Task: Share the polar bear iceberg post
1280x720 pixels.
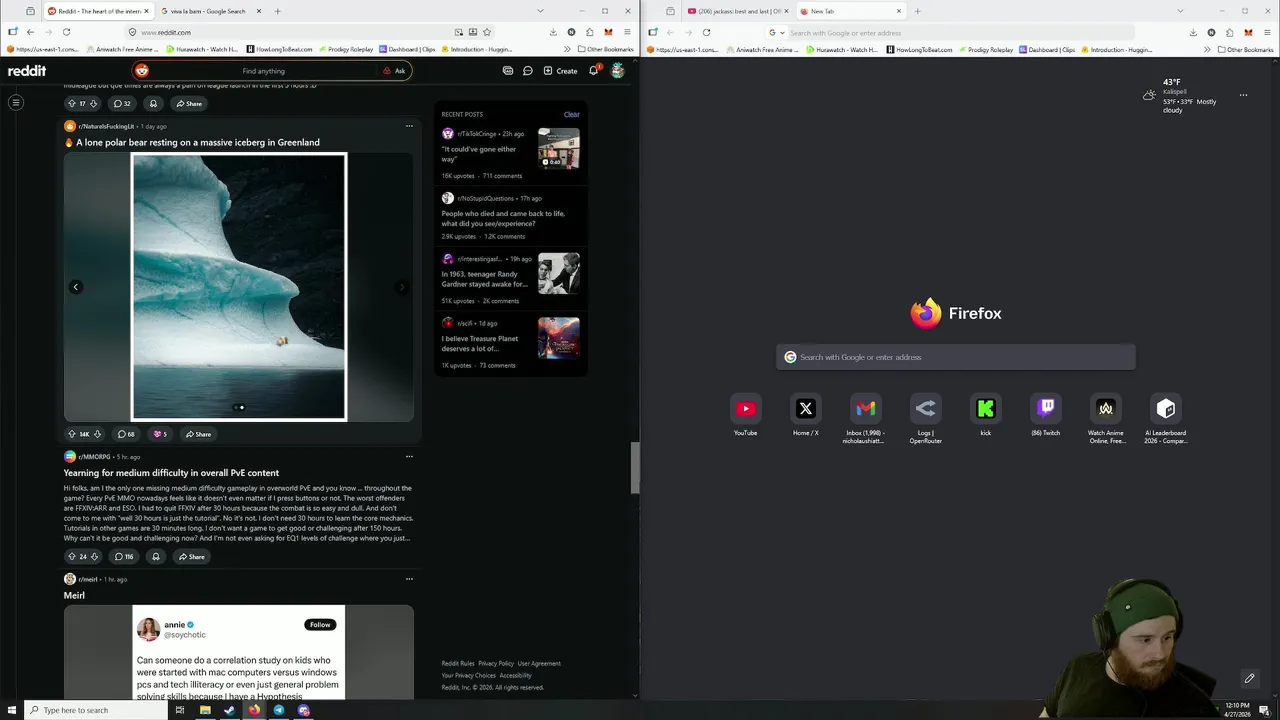Action: tap(198, 434)
